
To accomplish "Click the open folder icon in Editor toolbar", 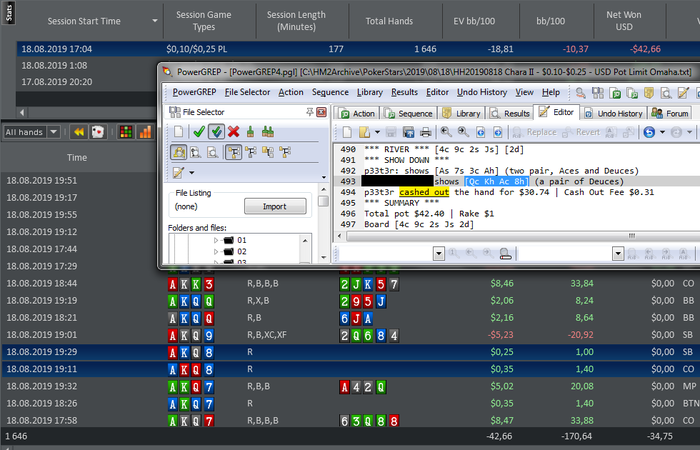I will click(x=365, y=132).
